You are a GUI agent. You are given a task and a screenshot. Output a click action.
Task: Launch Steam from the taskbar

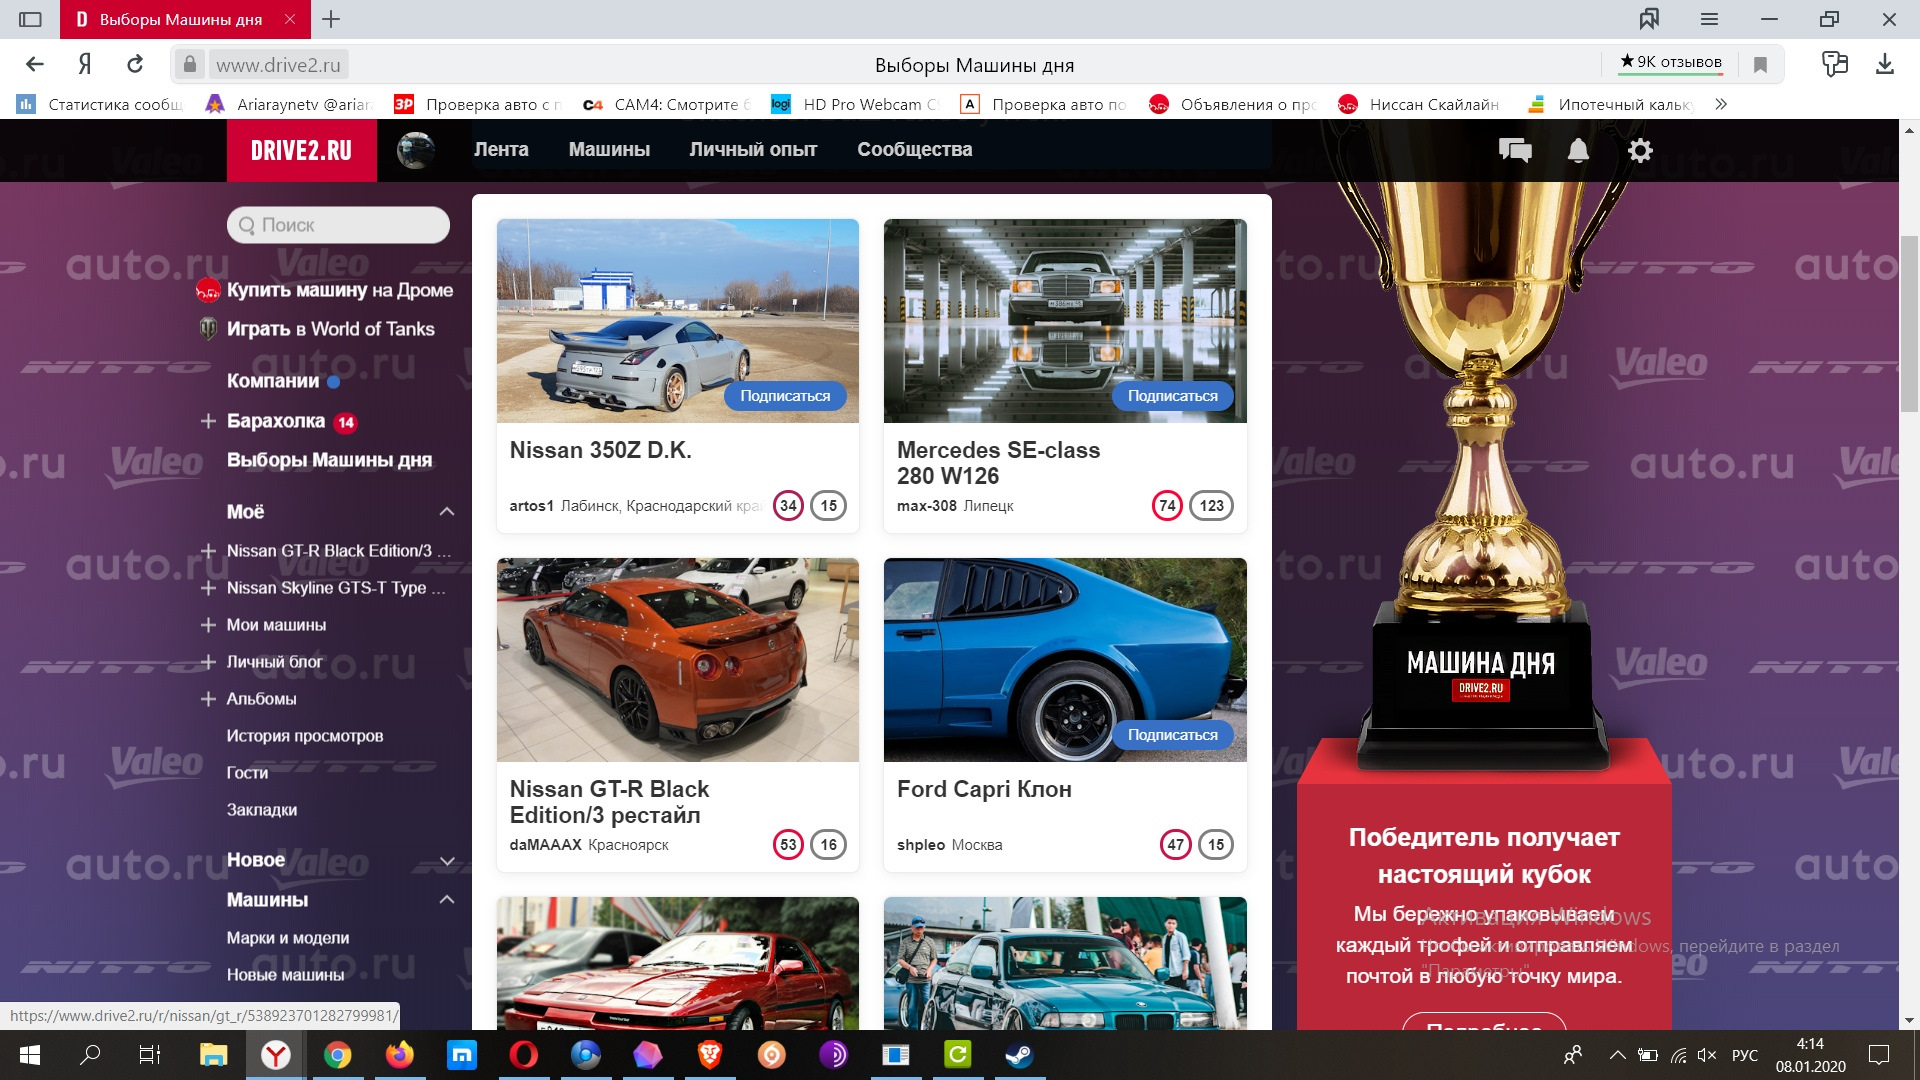tap(1020, 1055)
